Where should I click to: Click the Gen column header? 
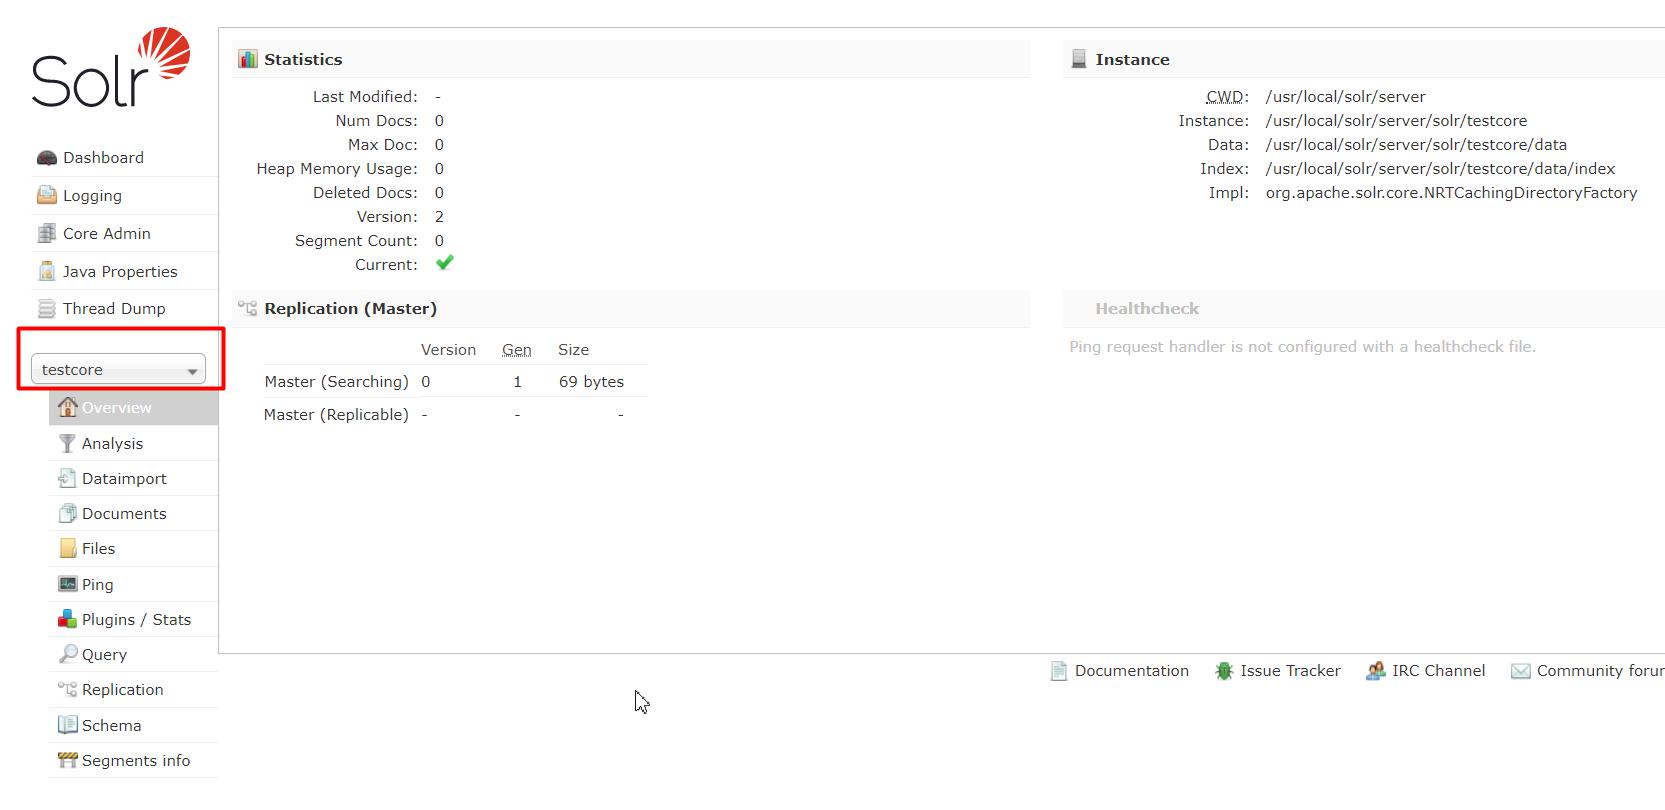(x=517, y=350)
